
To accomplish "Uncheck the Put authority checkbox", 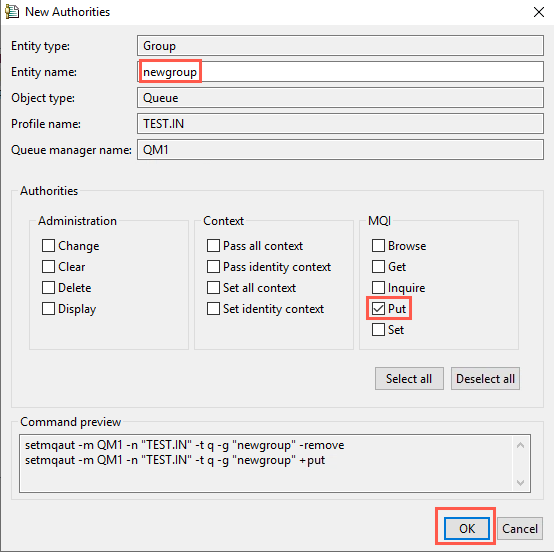I will [x=378, y=309].
